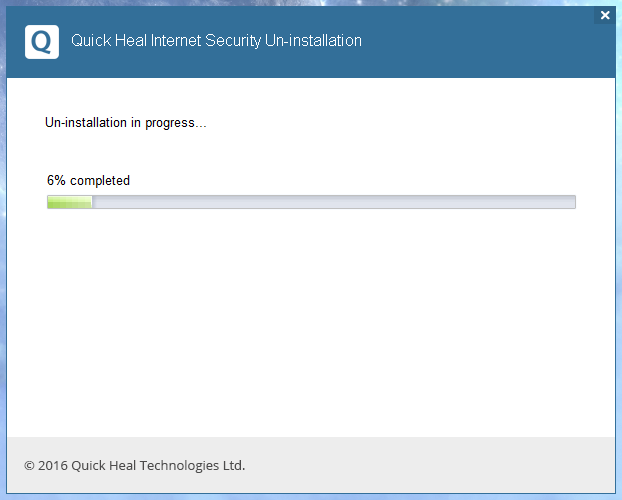
Task: Click blank white space right of status text
Action: pyautogui.click(x=400, y=123)
